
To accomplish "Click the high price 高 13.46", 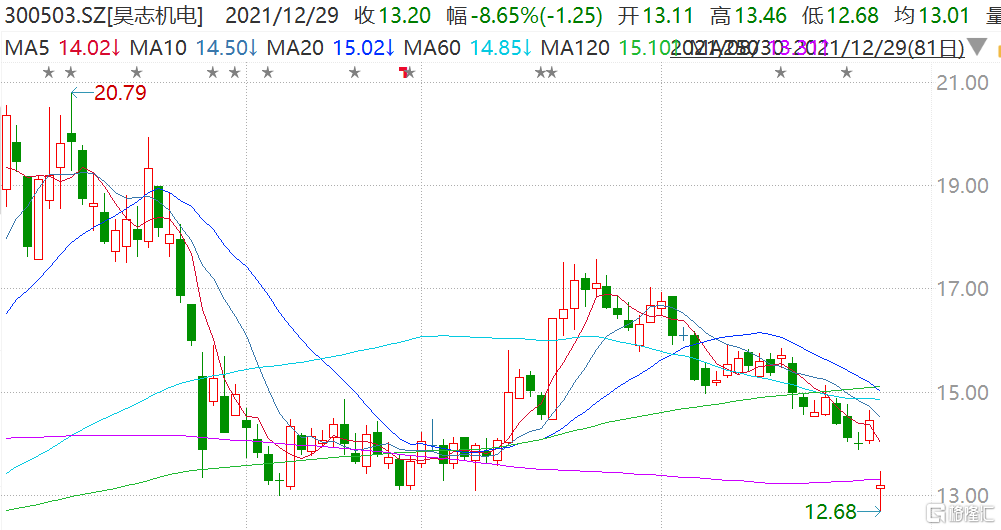I will pos(748,15).
